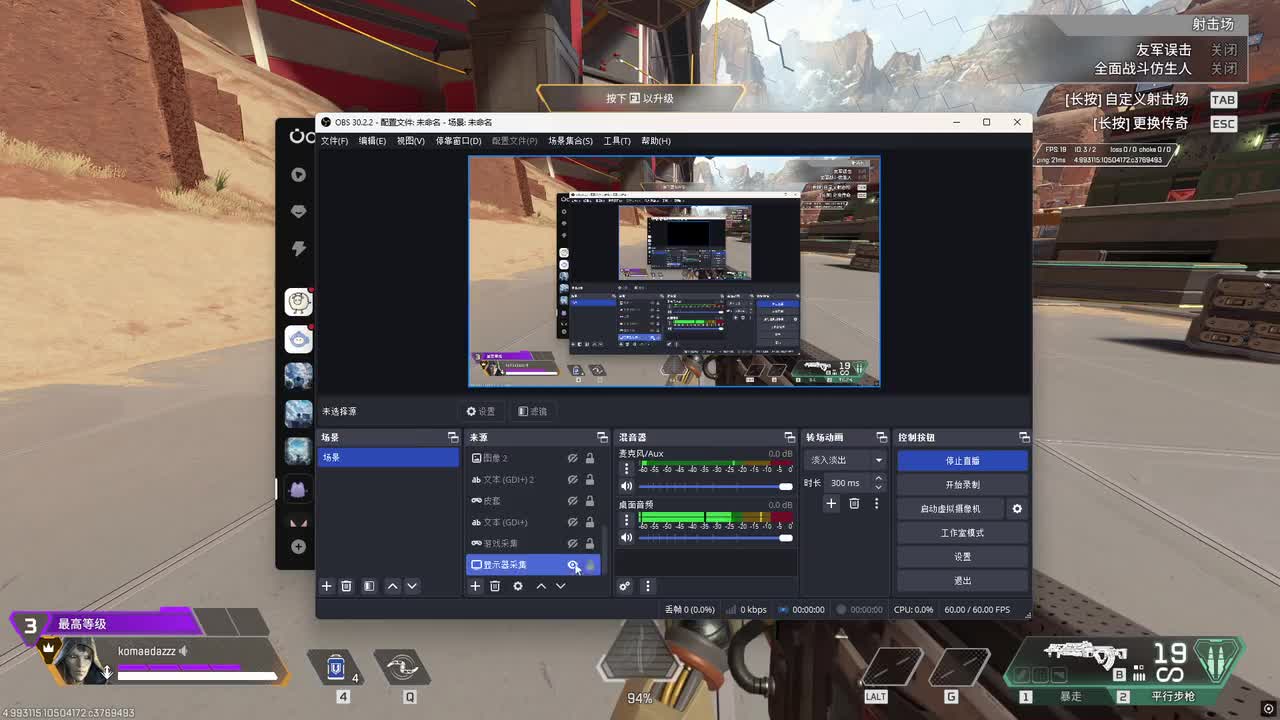Delete selected source via the trash icon
Screen dimensions: 1280x720
click(495, 586)
